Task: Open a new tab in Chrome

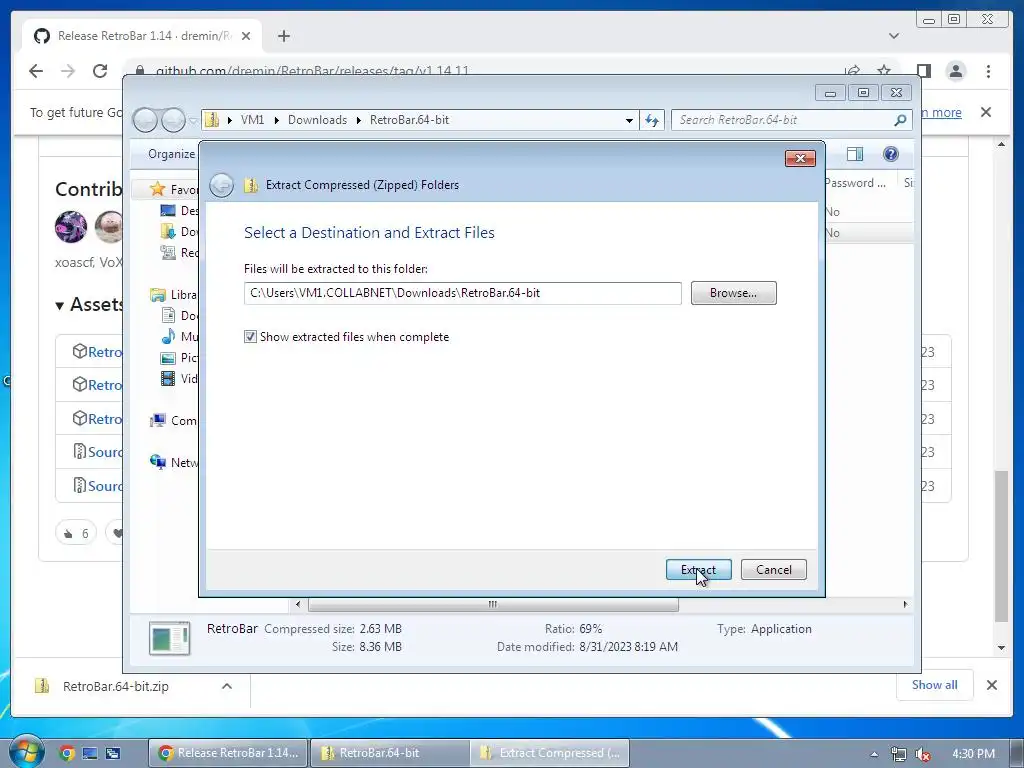Action: [x=283, y=36]
